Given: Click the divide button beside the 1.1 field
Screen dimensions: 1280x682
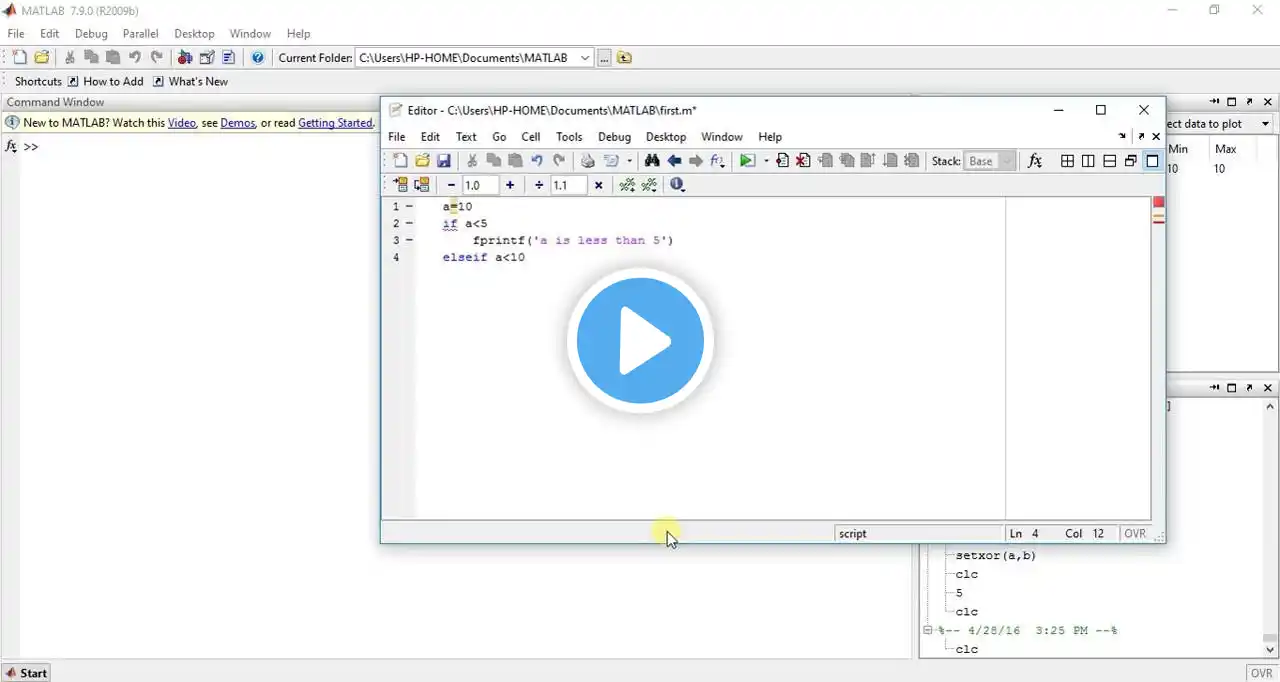Looking at the screenshot, I should [539, 185].
